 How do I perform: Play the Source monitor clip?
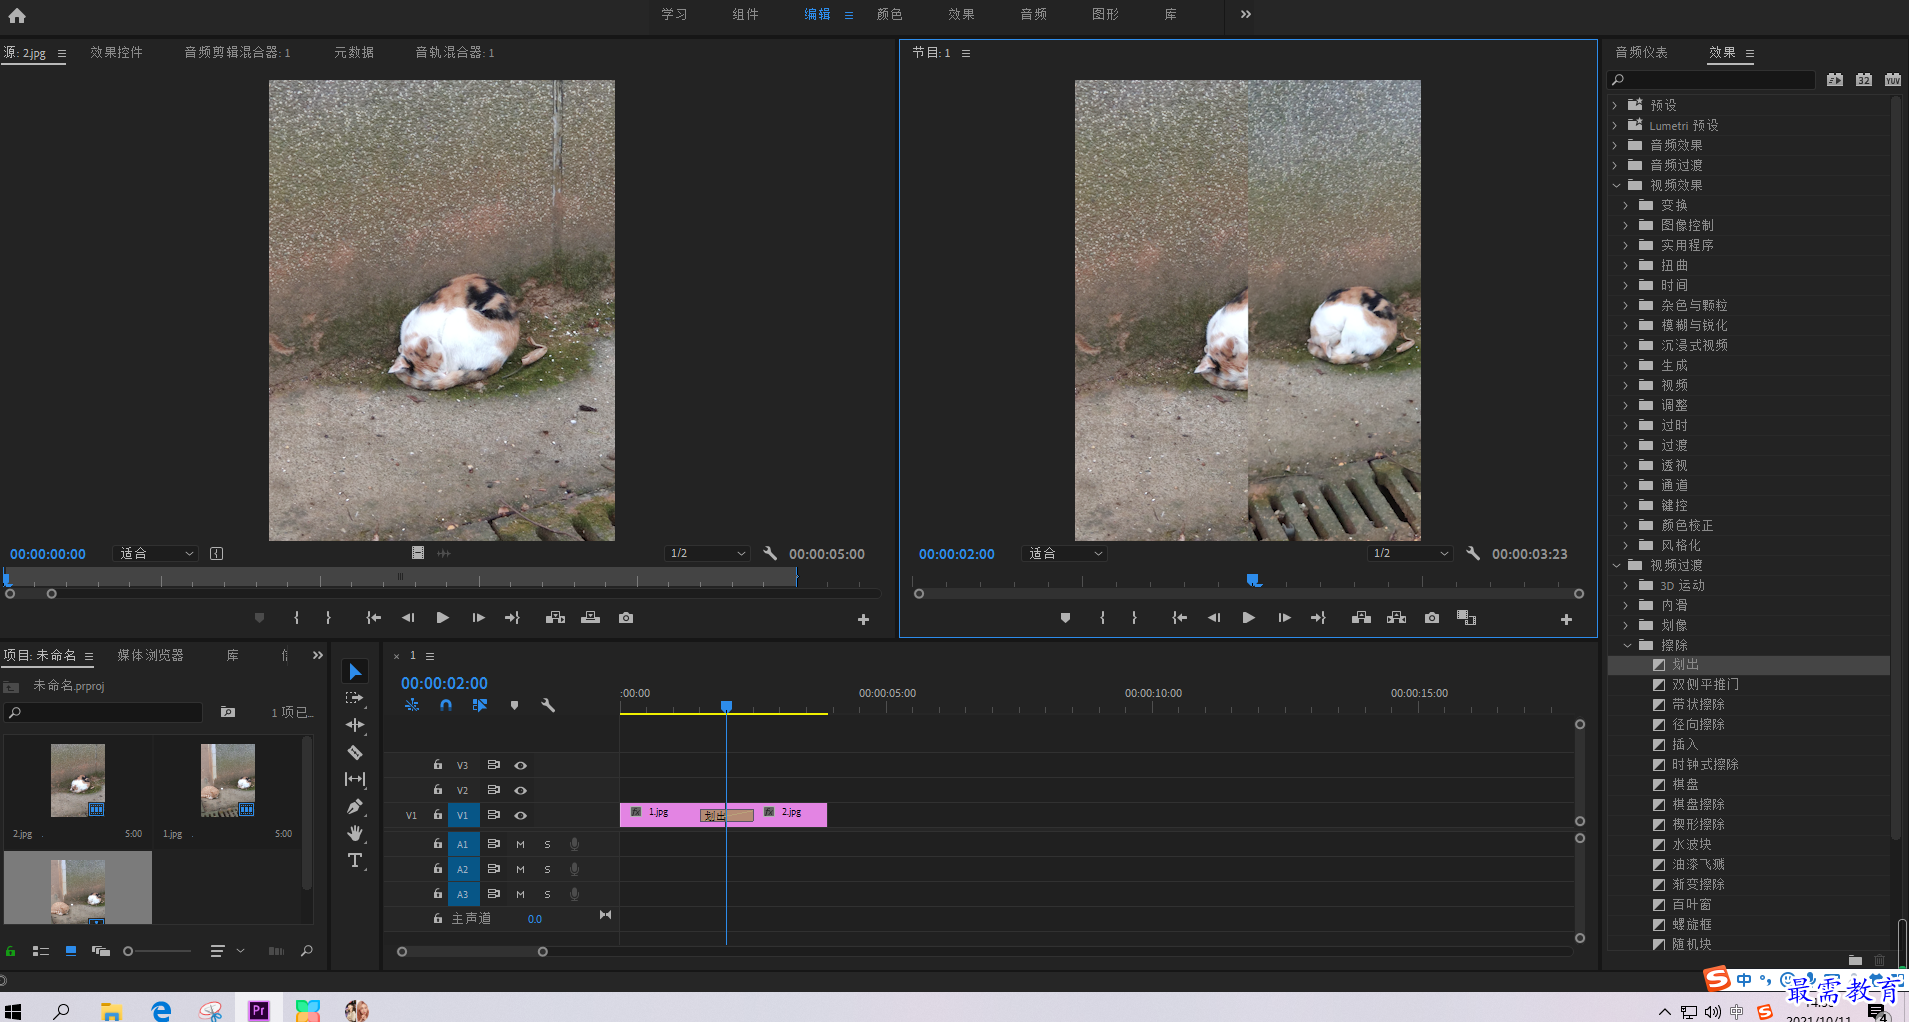click(442, 618)
